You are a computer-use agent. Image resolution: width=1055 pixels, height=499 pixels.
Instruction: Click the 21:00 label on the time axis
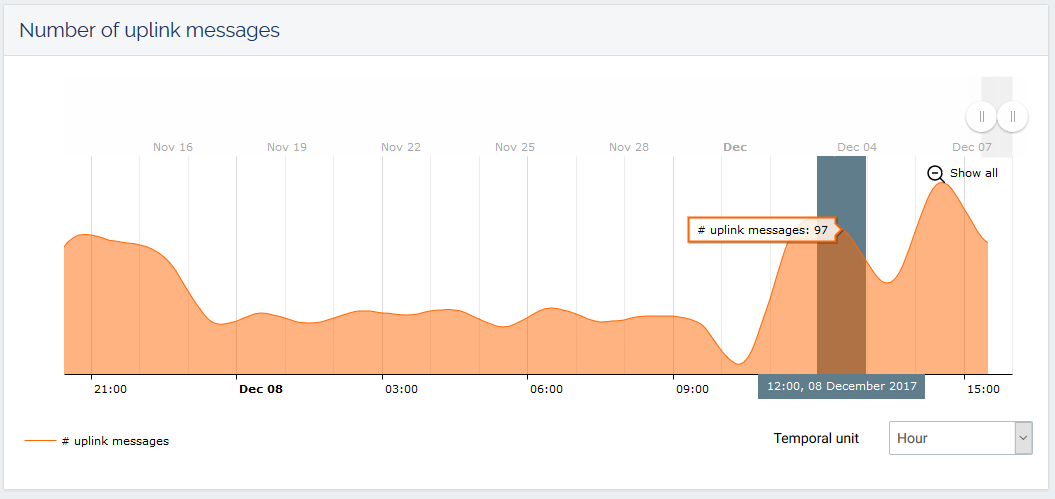click(x=110, y=389)
